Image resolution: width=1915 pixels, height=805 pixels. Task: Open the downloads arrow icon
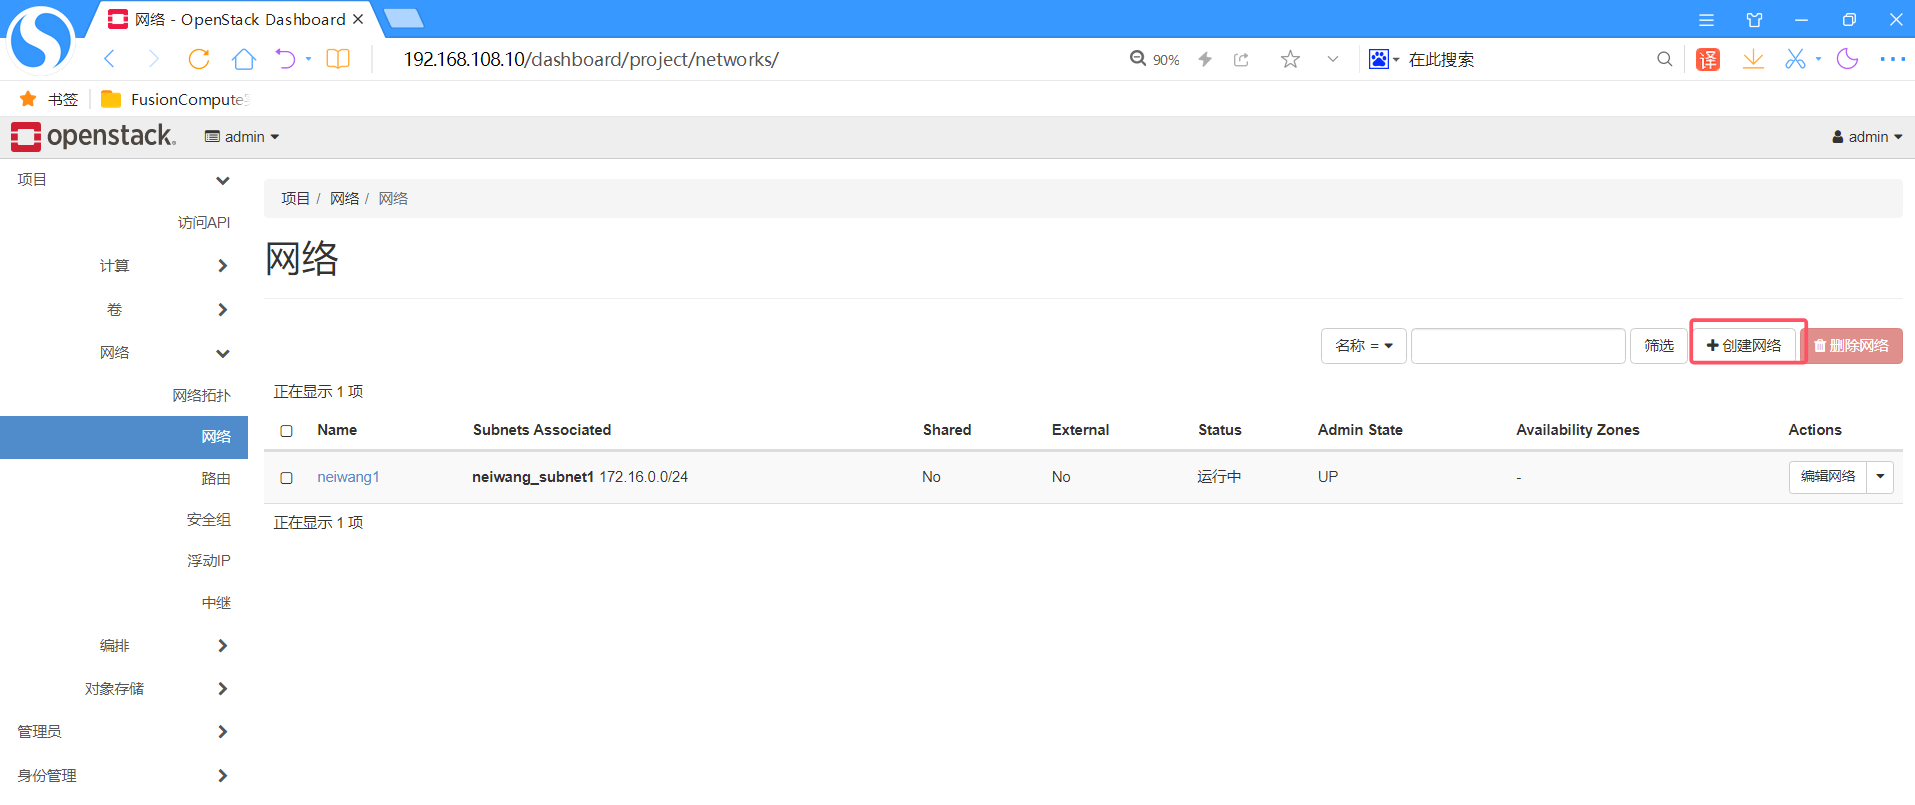pos(1753,59)
